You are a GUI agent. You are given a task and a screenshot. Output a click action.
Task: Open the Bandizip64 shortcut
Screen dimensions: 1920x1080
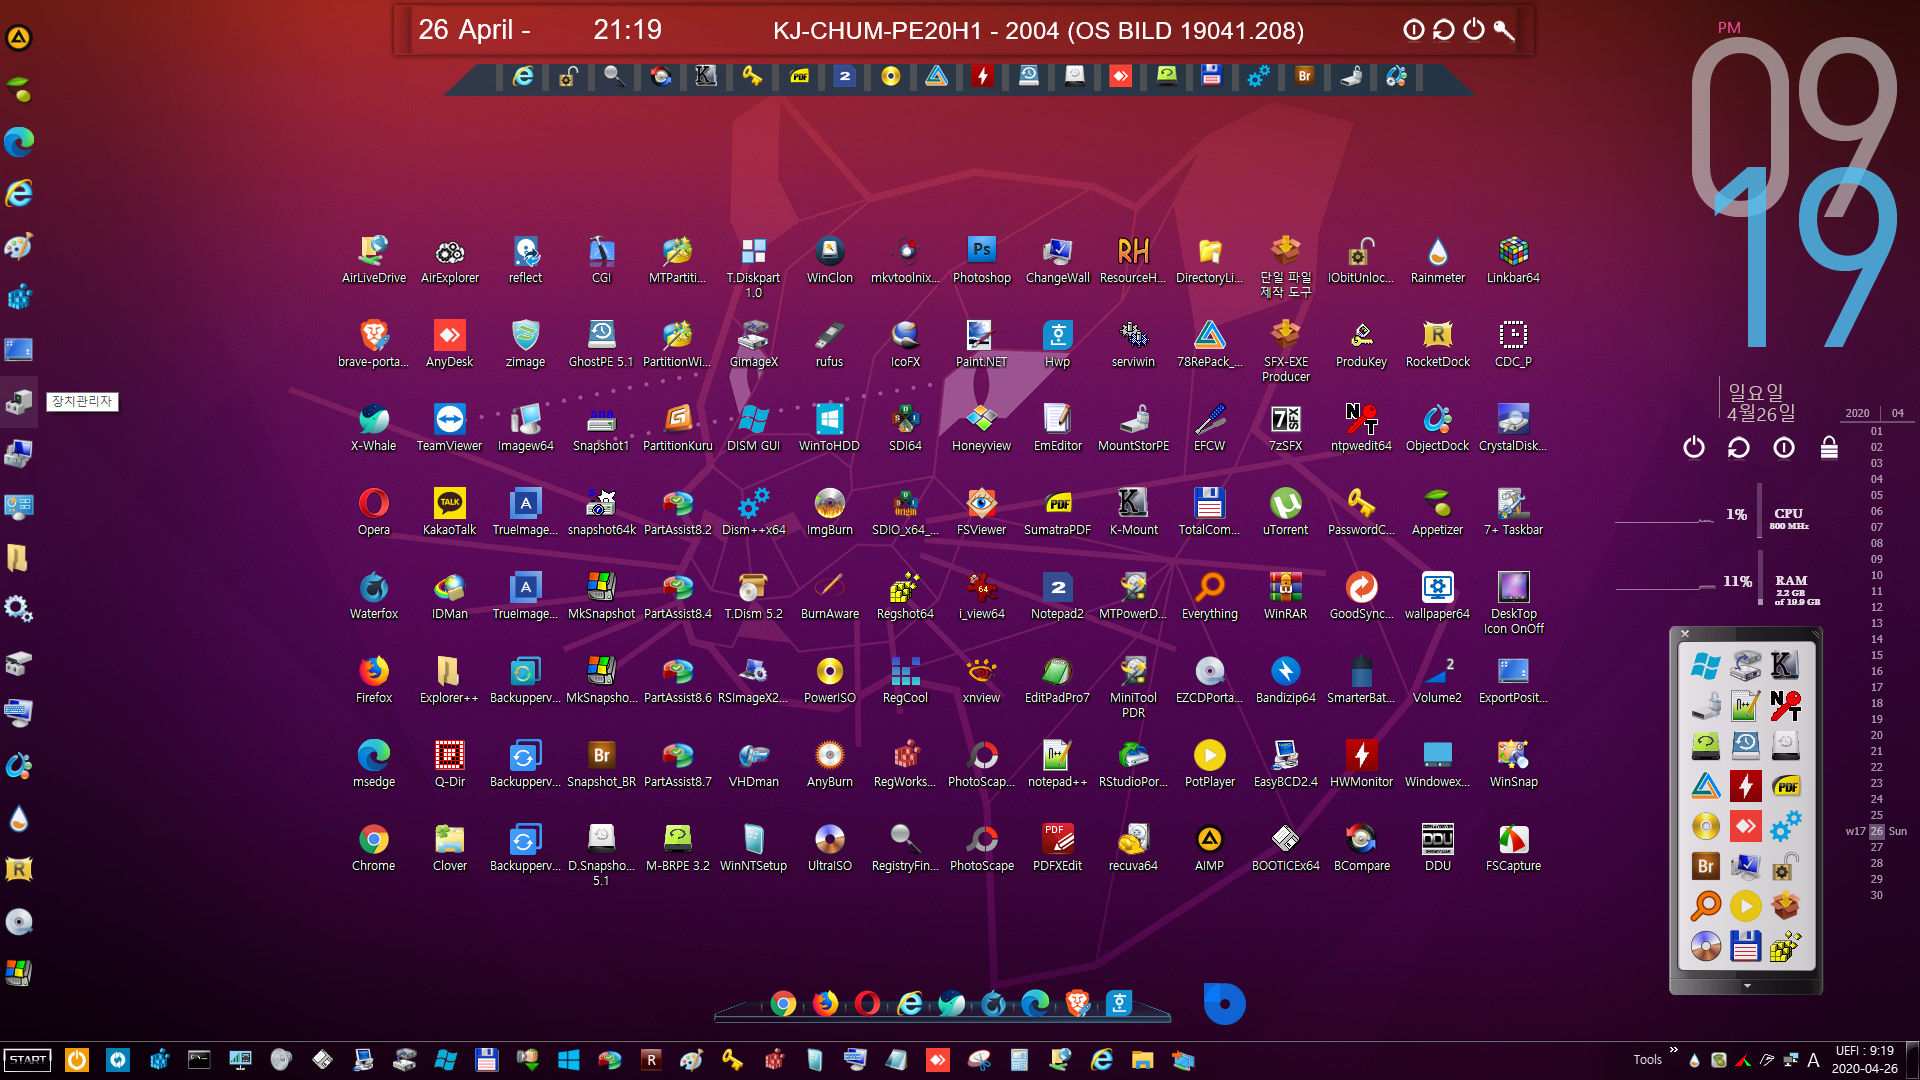[x=1285, y=681]
